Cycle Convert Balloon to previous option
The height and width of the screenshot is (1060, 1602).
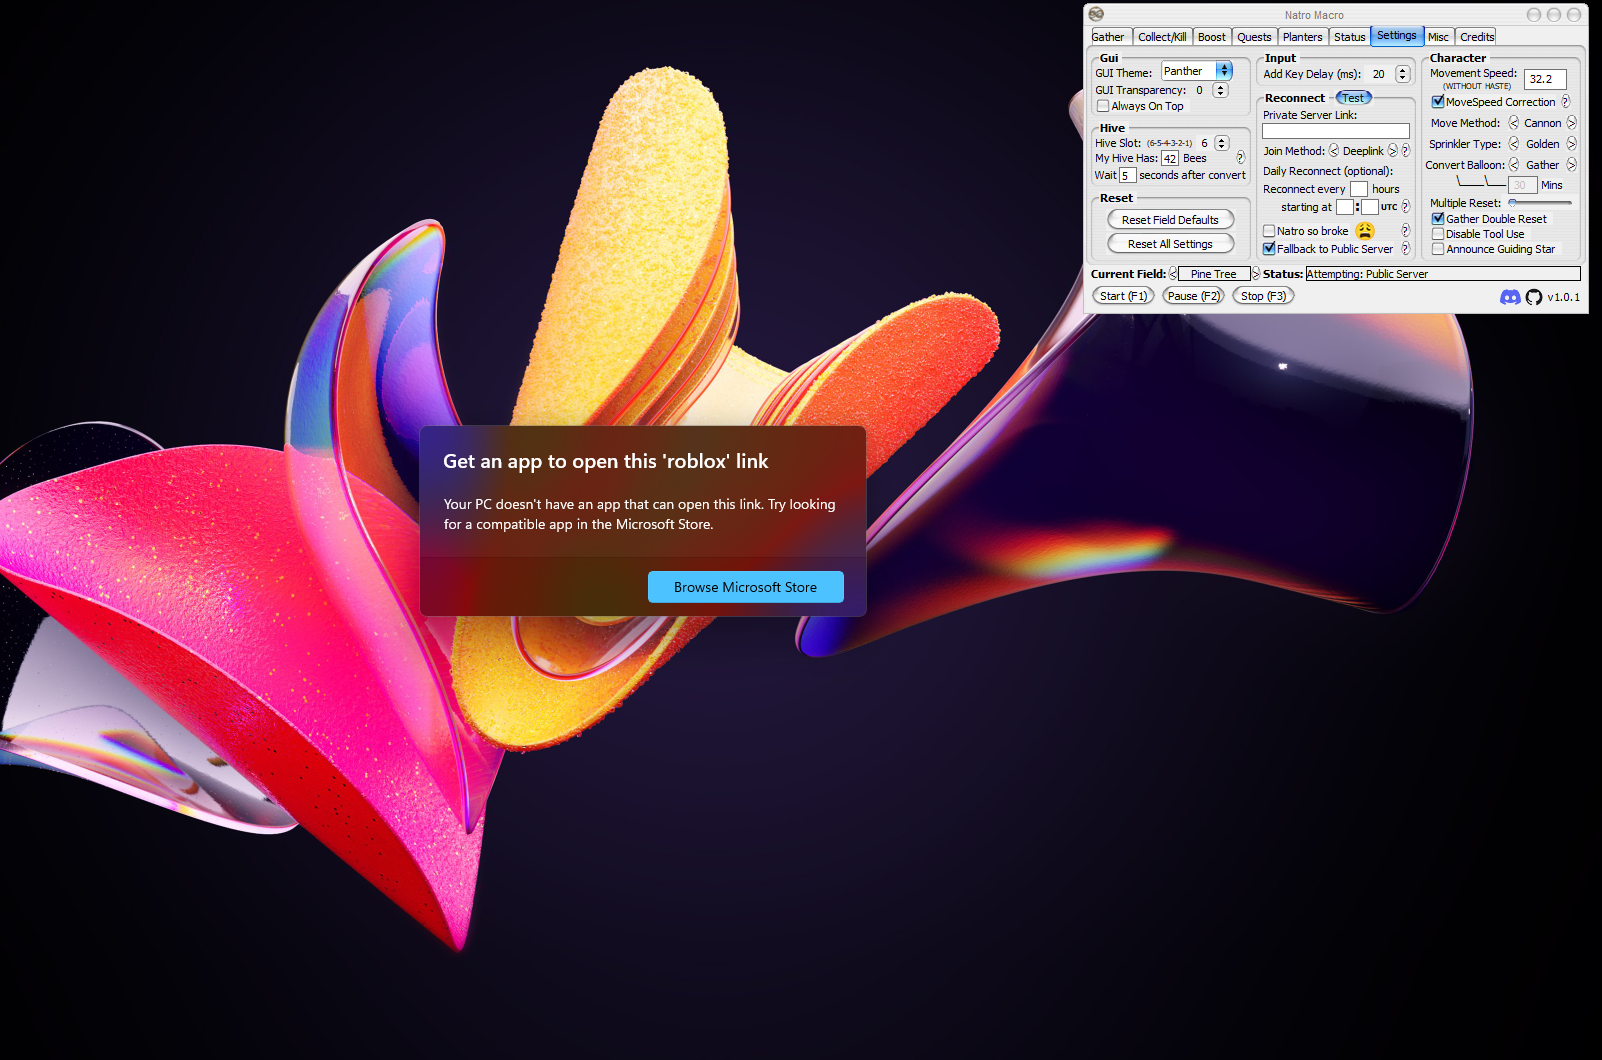1514,165
